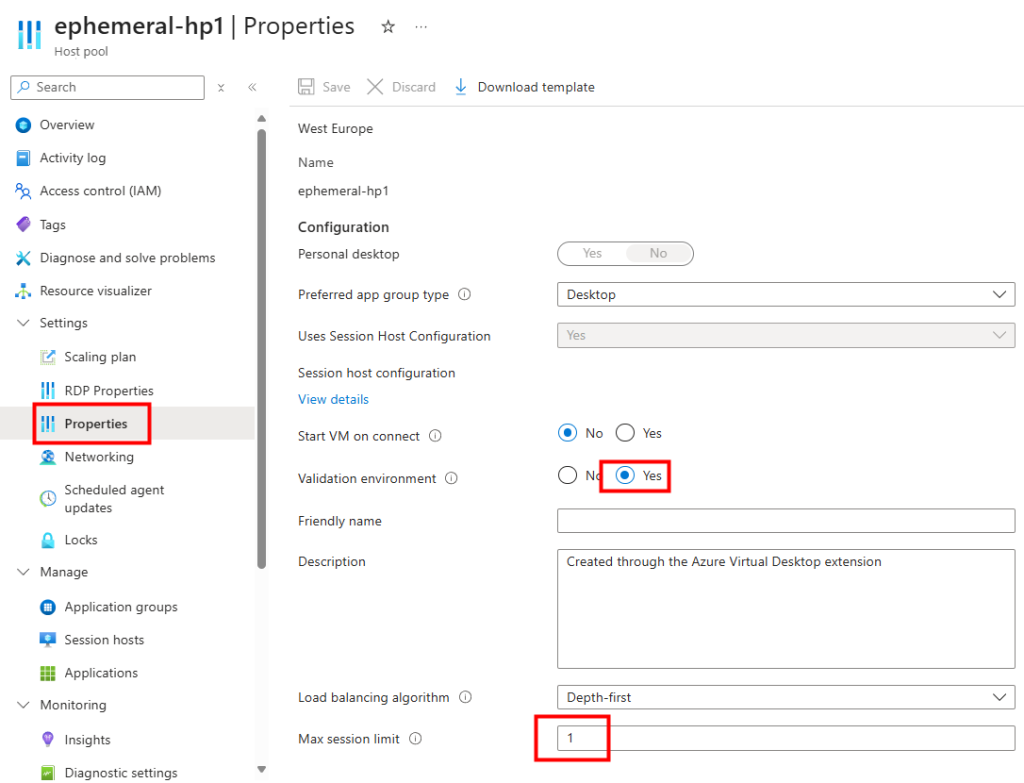Click the Application groups icon
Viewport: 1024px width, 783px height.
[48, 607]
